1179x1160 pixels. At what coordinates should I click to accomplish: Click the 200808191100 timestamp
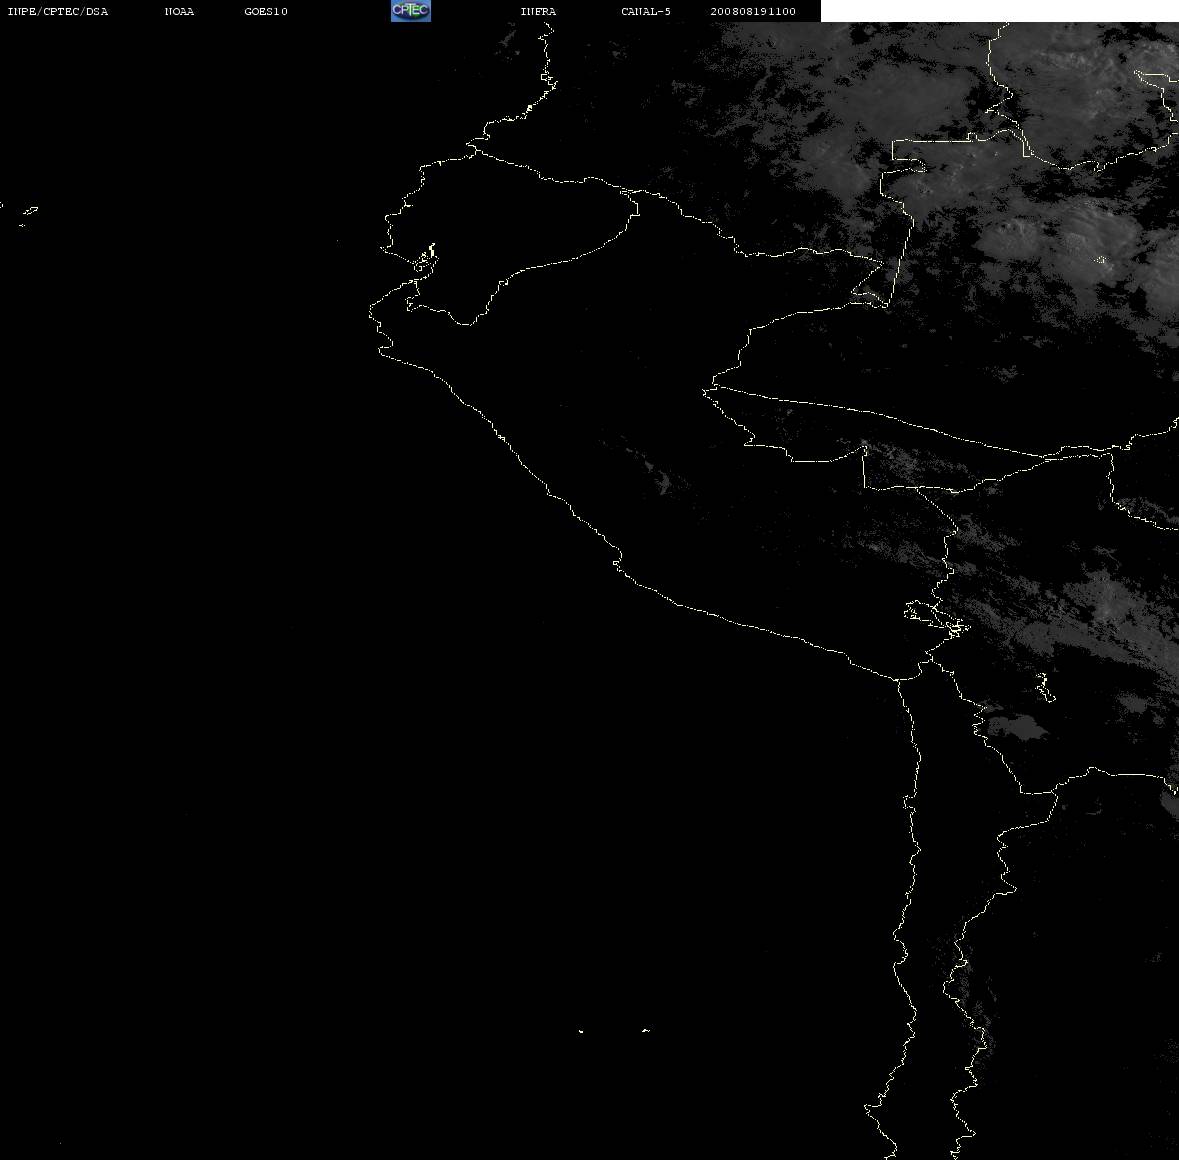coord(753,11)
